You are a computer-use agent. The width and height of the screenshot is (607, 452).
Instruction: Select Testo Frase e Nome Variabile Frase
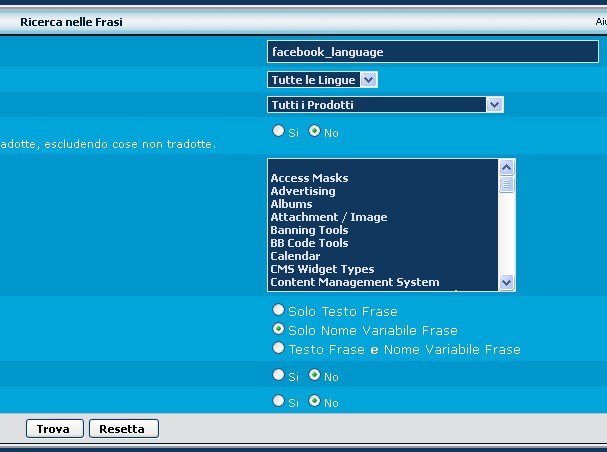click(x=279, y=348)
